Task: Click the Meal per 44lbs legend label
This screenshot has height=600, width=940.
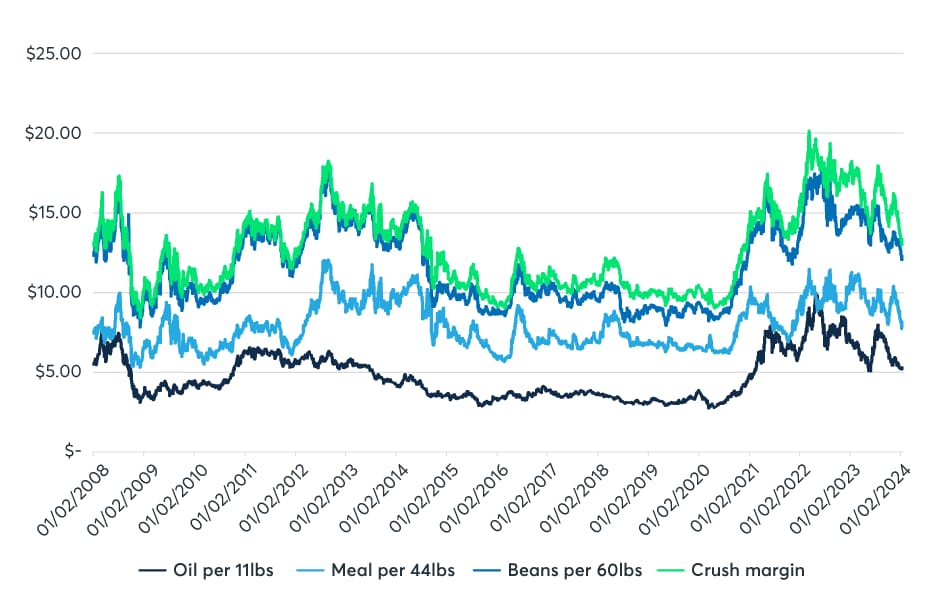Action: (404, 570)
